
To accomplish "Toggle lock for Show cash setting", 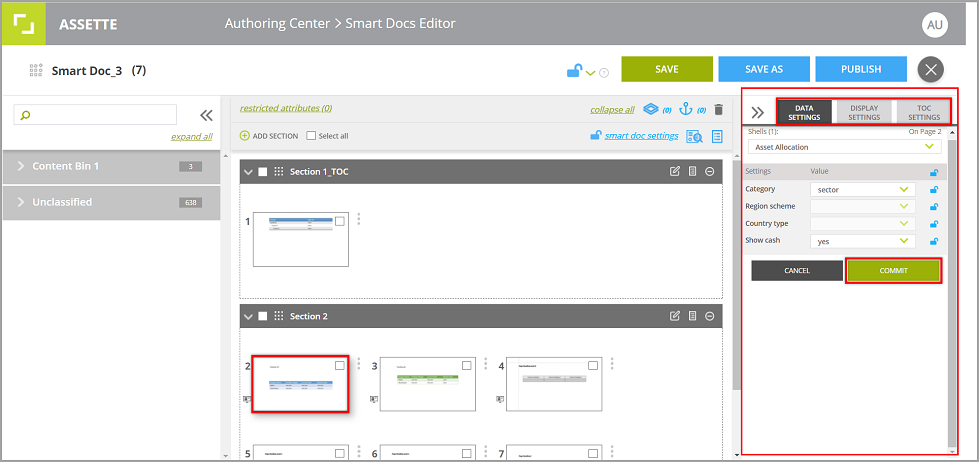I will [934, 241].
